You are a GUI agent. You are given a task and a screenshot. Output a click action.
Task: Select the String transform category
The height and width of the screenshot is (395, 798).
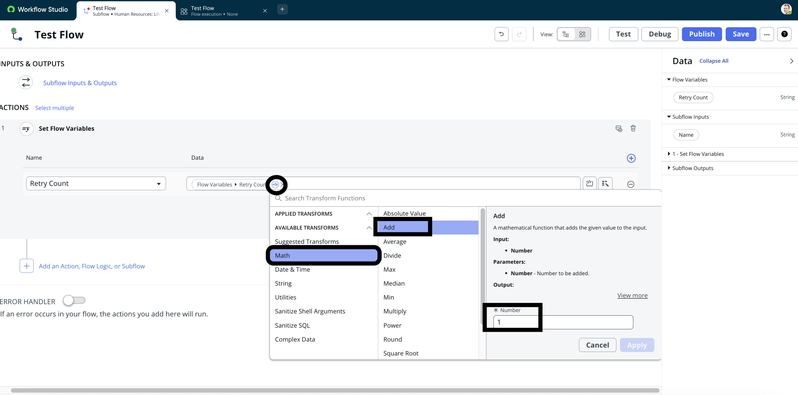[x=324, y=284]
